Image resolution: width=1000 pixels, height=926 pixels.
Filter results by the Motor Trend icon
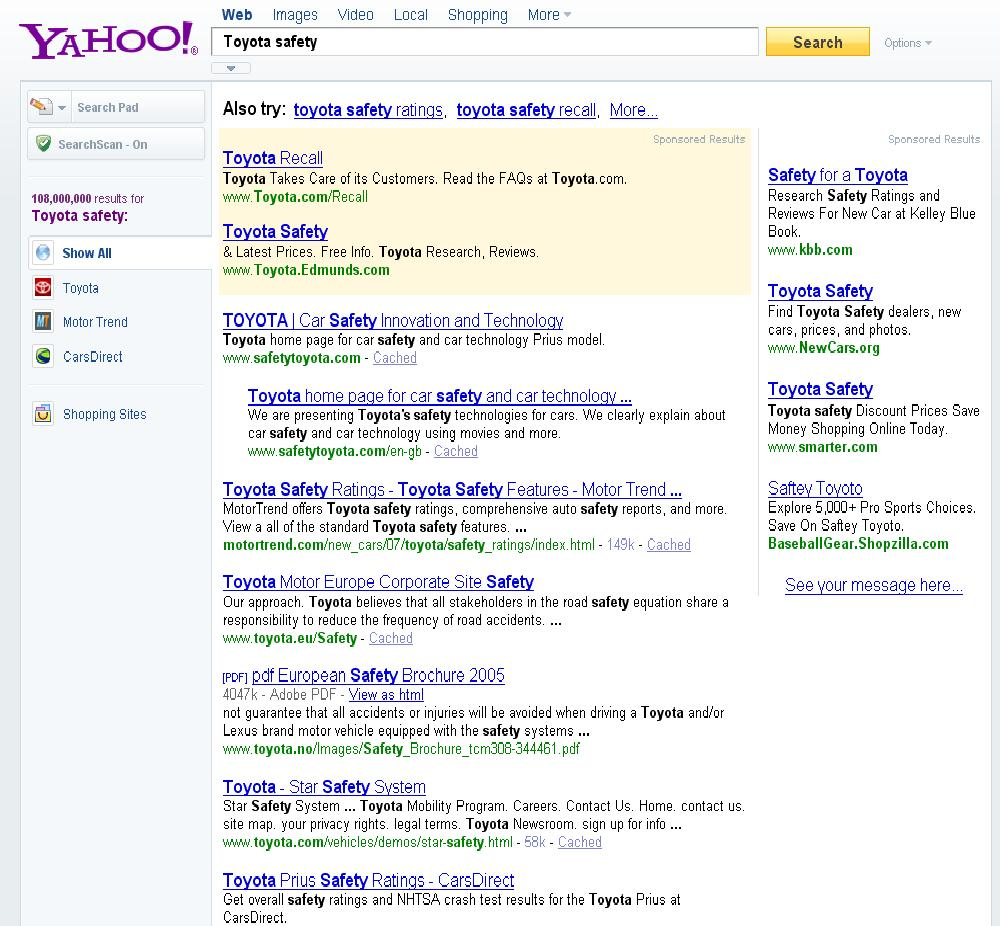point(43,321)
